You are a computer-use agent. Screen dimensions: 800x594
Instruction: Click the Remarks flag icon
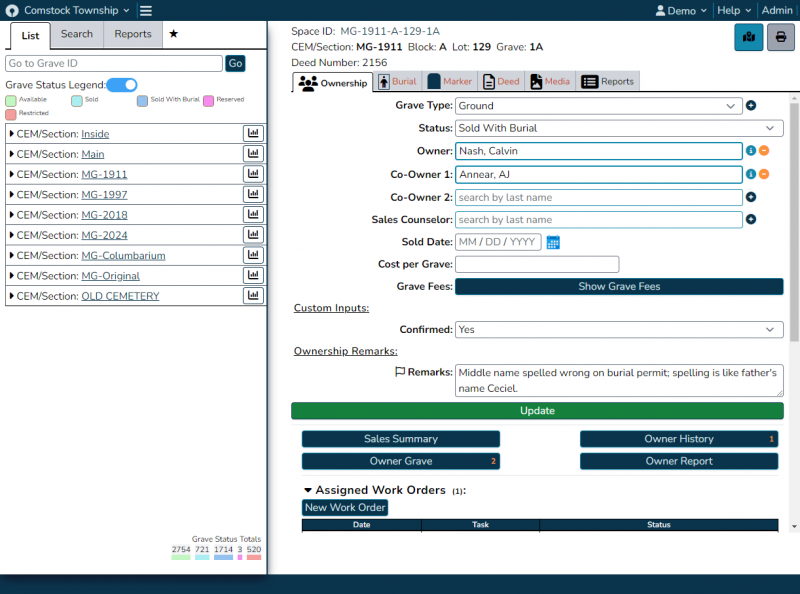click(400, 372)
